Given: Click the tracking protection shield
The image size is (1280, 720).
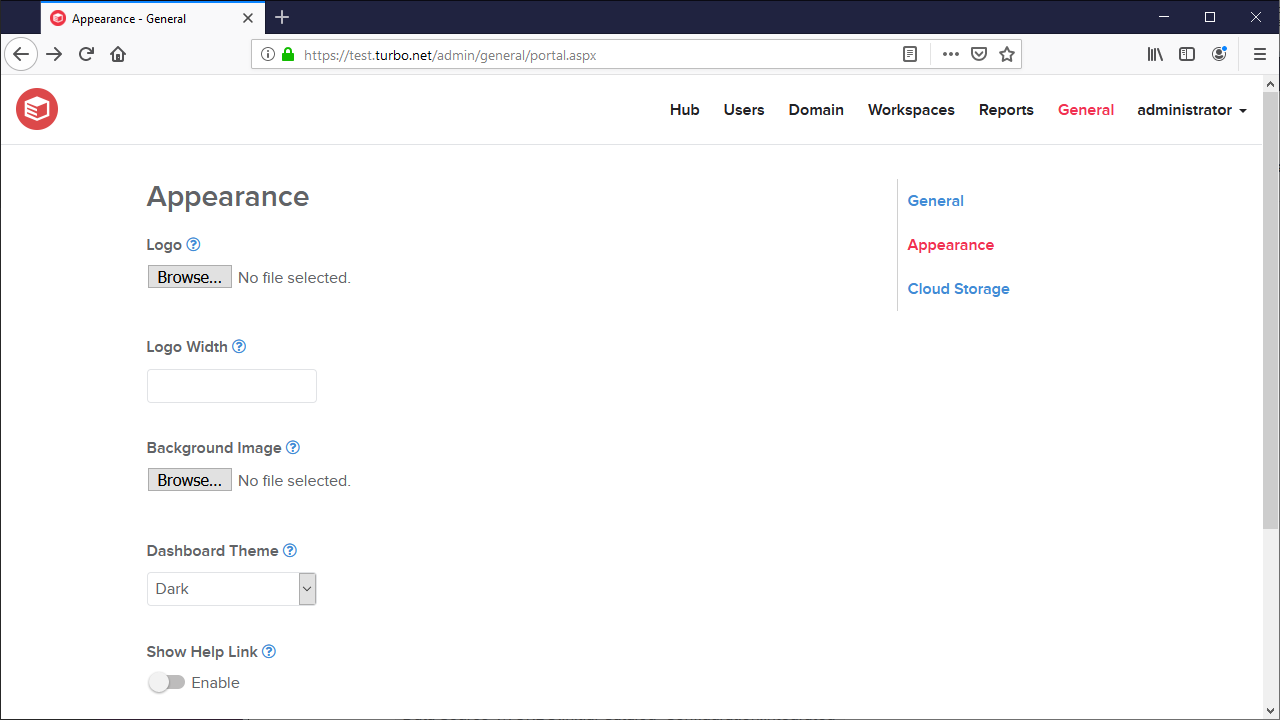Looking at the screenshot, I should (x=977, y=54).
